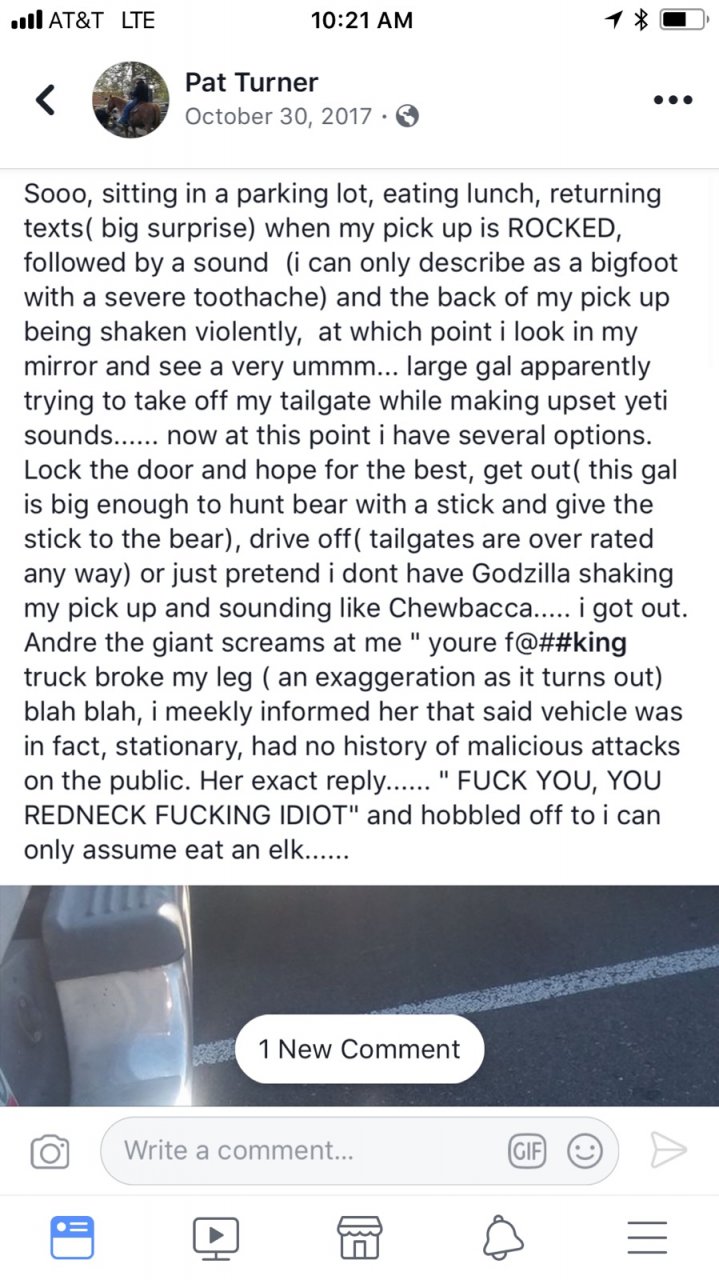This screenshot has height=1280, width=719.
Task: Tap the October 30, 2017 post date
Action: [279, 116]
